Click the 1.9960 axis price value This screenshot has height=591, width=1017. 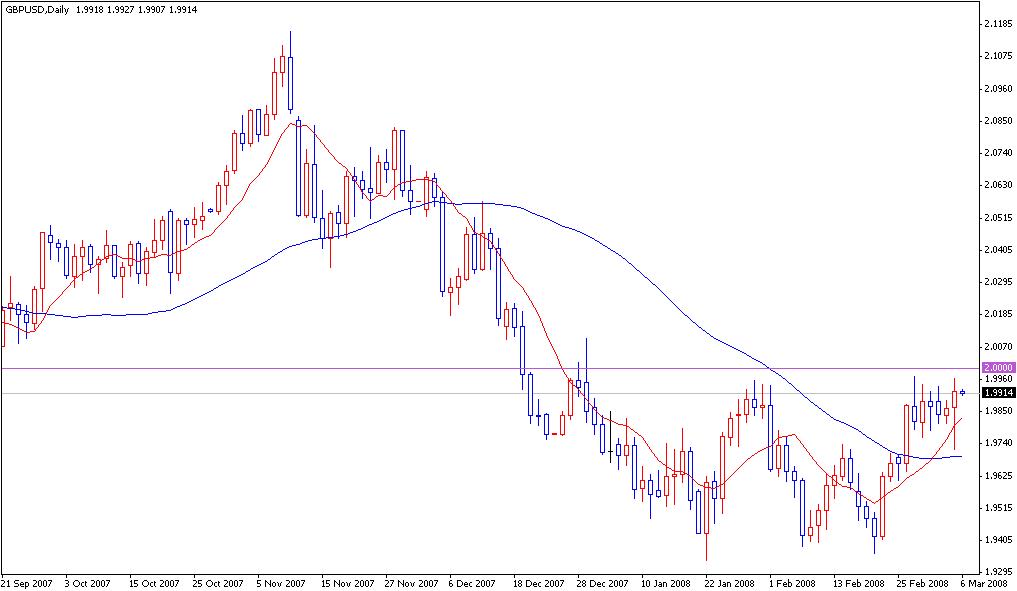pyautogui.click(x=999, y=380)
